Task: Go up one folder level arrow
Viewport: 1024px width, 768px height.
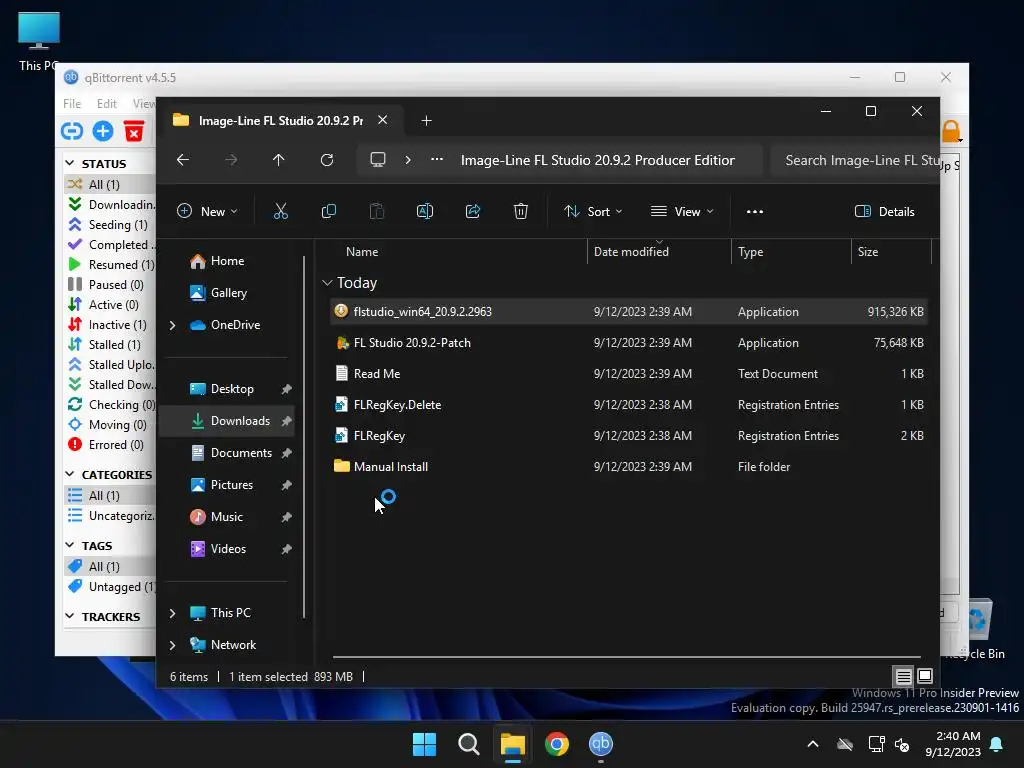Action: point(278,160)
